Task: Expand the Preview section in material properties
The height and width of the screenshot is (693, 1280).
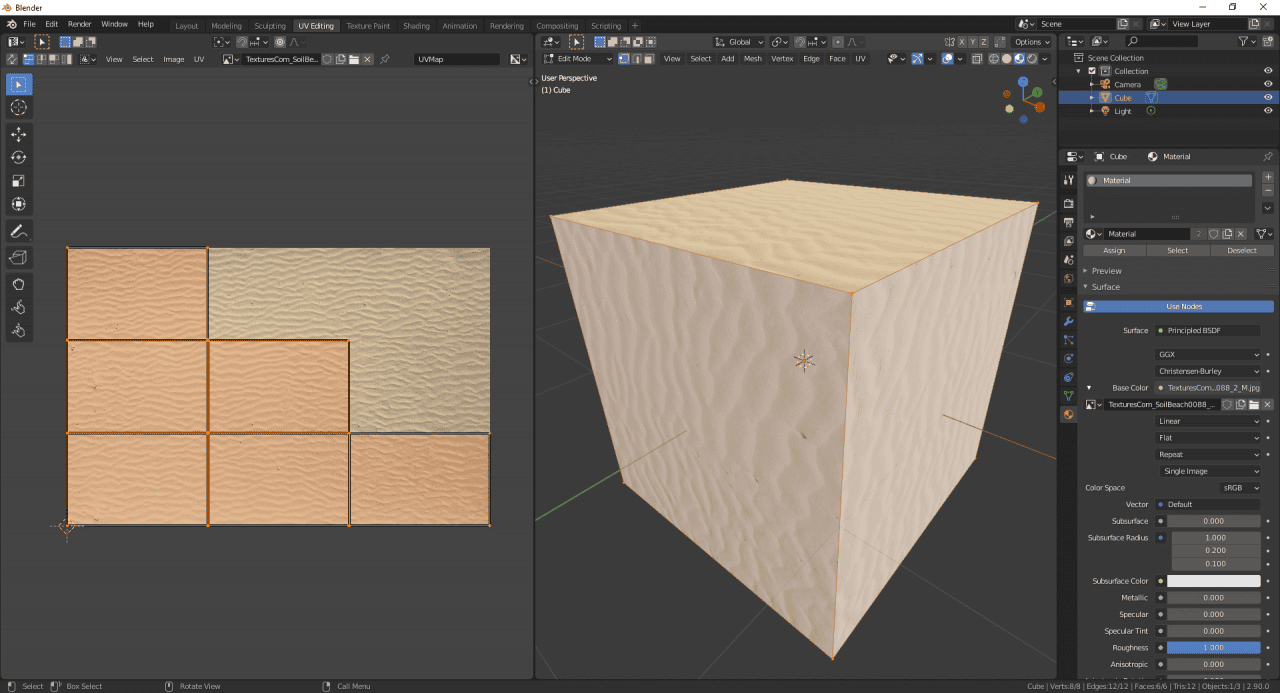Action: (x=1104, y=270)
